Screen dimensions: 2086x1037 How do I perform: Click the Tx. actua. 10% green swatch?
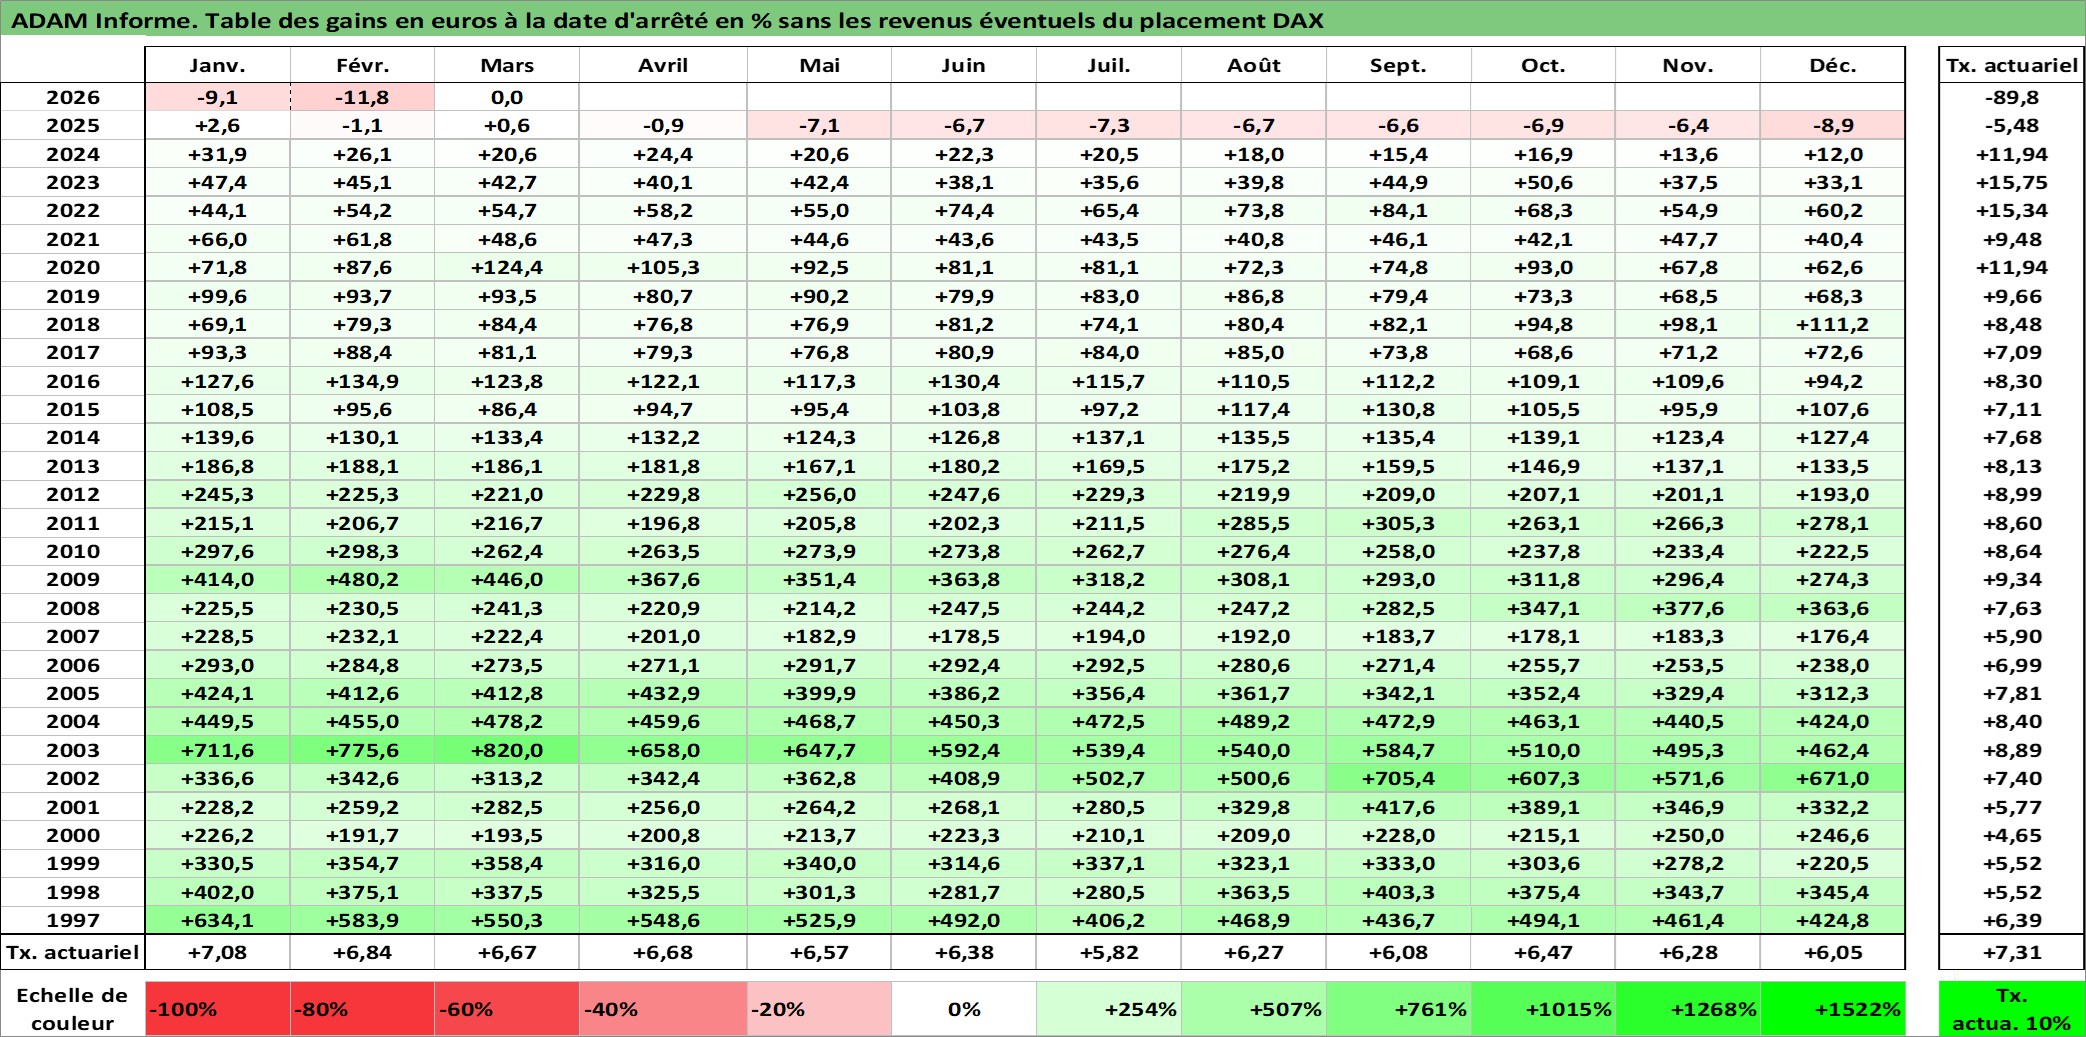click(2012, 1009)
